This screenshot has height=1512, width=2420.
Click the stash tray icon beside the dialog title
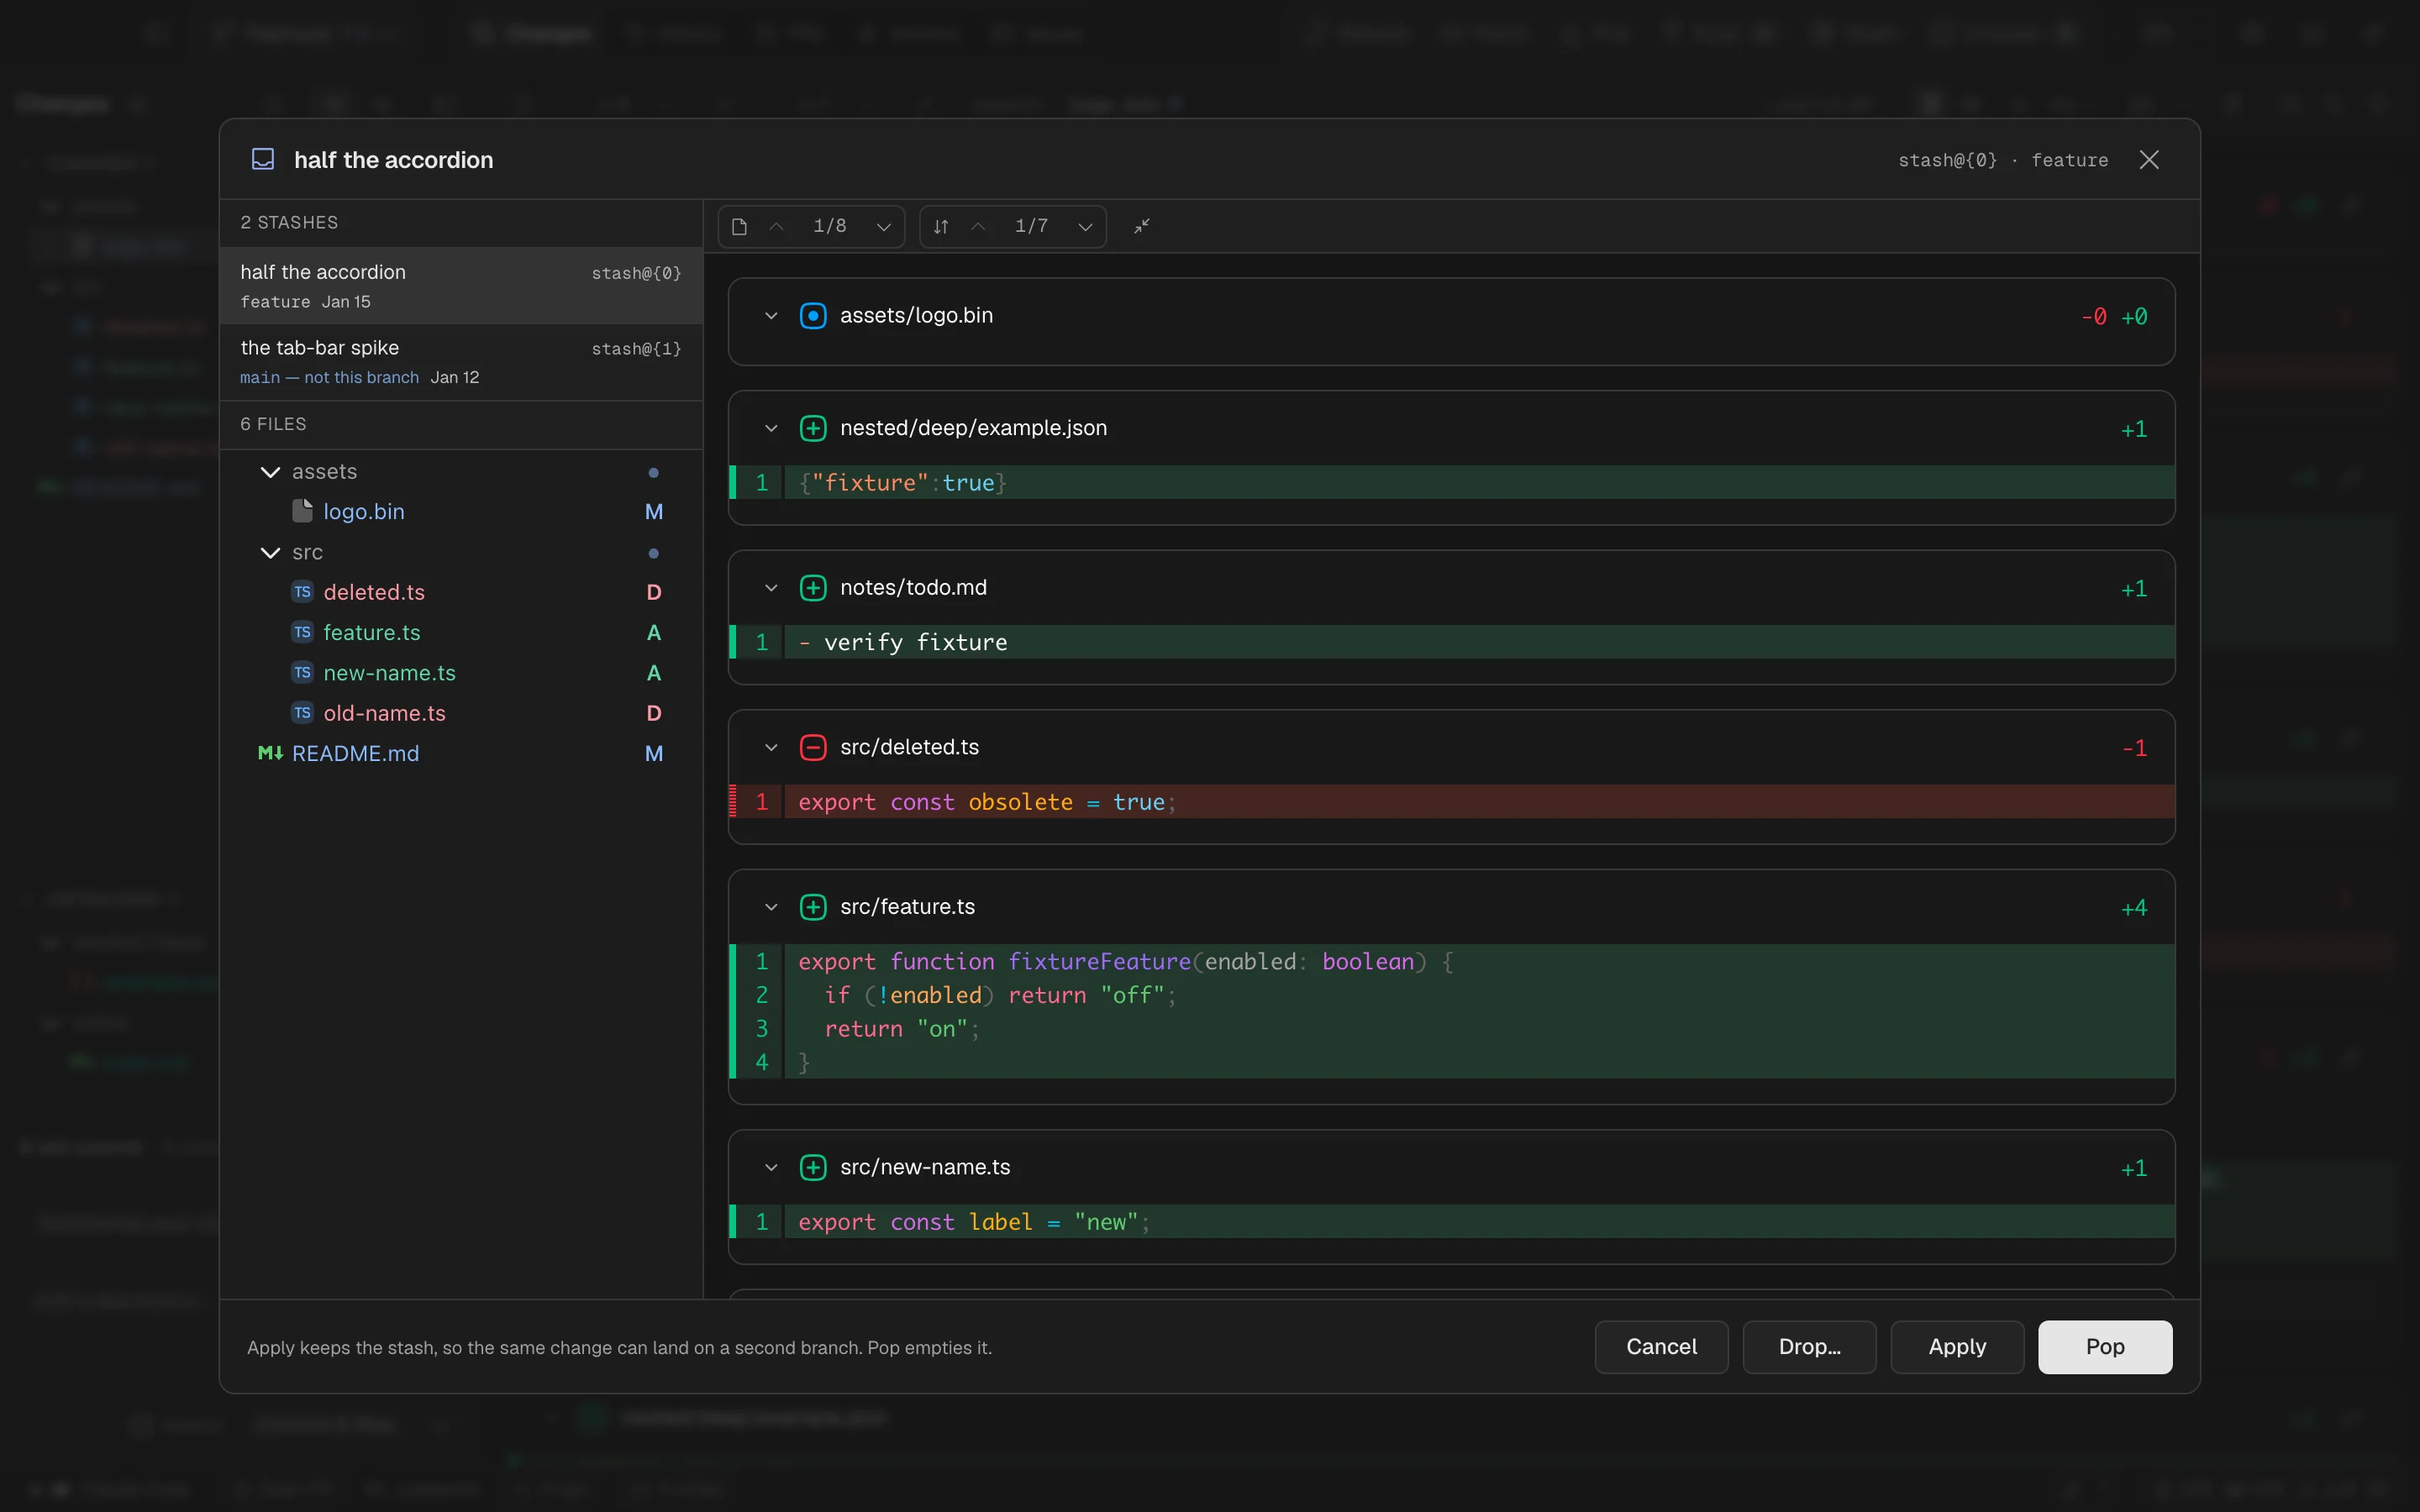(x=263, y=160)
